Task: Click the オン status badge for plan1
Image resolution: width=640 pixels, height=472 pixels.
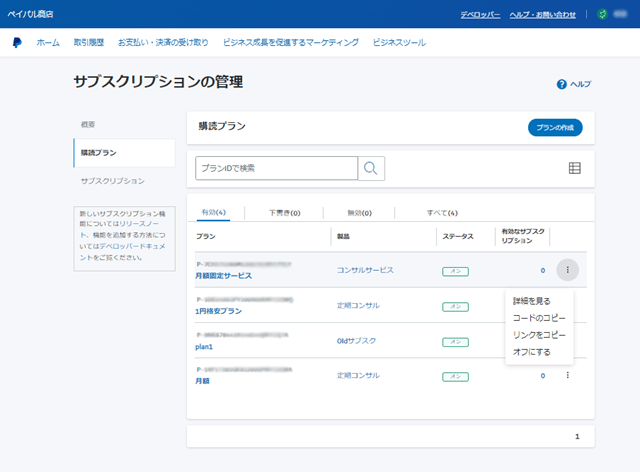Action: tap(455, 341)
